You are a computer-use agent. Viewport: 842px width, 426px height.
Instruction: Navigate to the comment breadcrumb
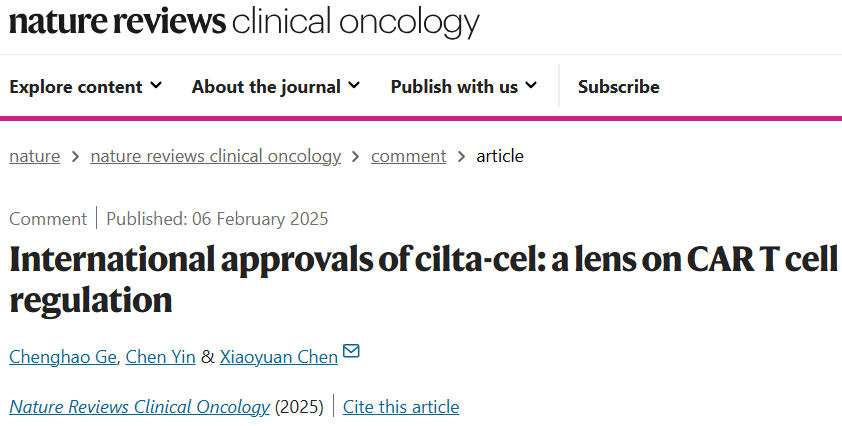(x=408, y=156)
